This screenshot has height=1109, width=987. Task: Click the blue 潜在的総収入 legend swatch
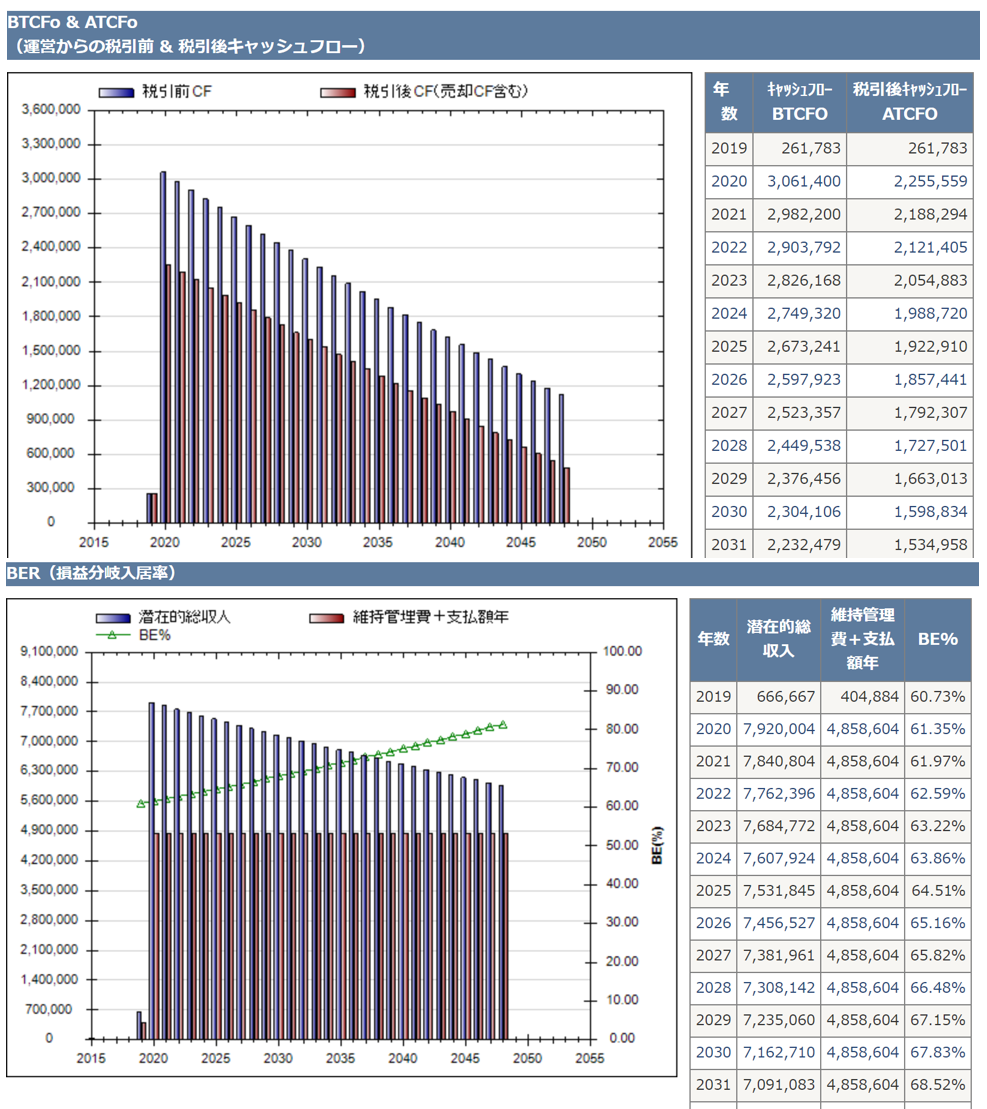tap(115, 618)
